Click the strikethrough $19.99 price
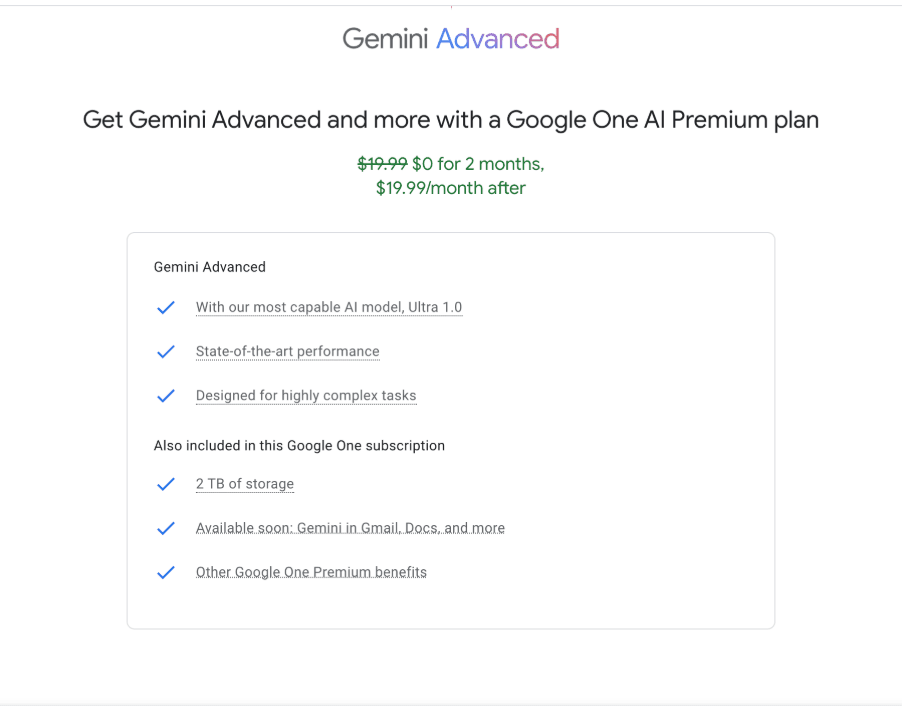Viewport: 902px width, 706px height. pos(383,163)
